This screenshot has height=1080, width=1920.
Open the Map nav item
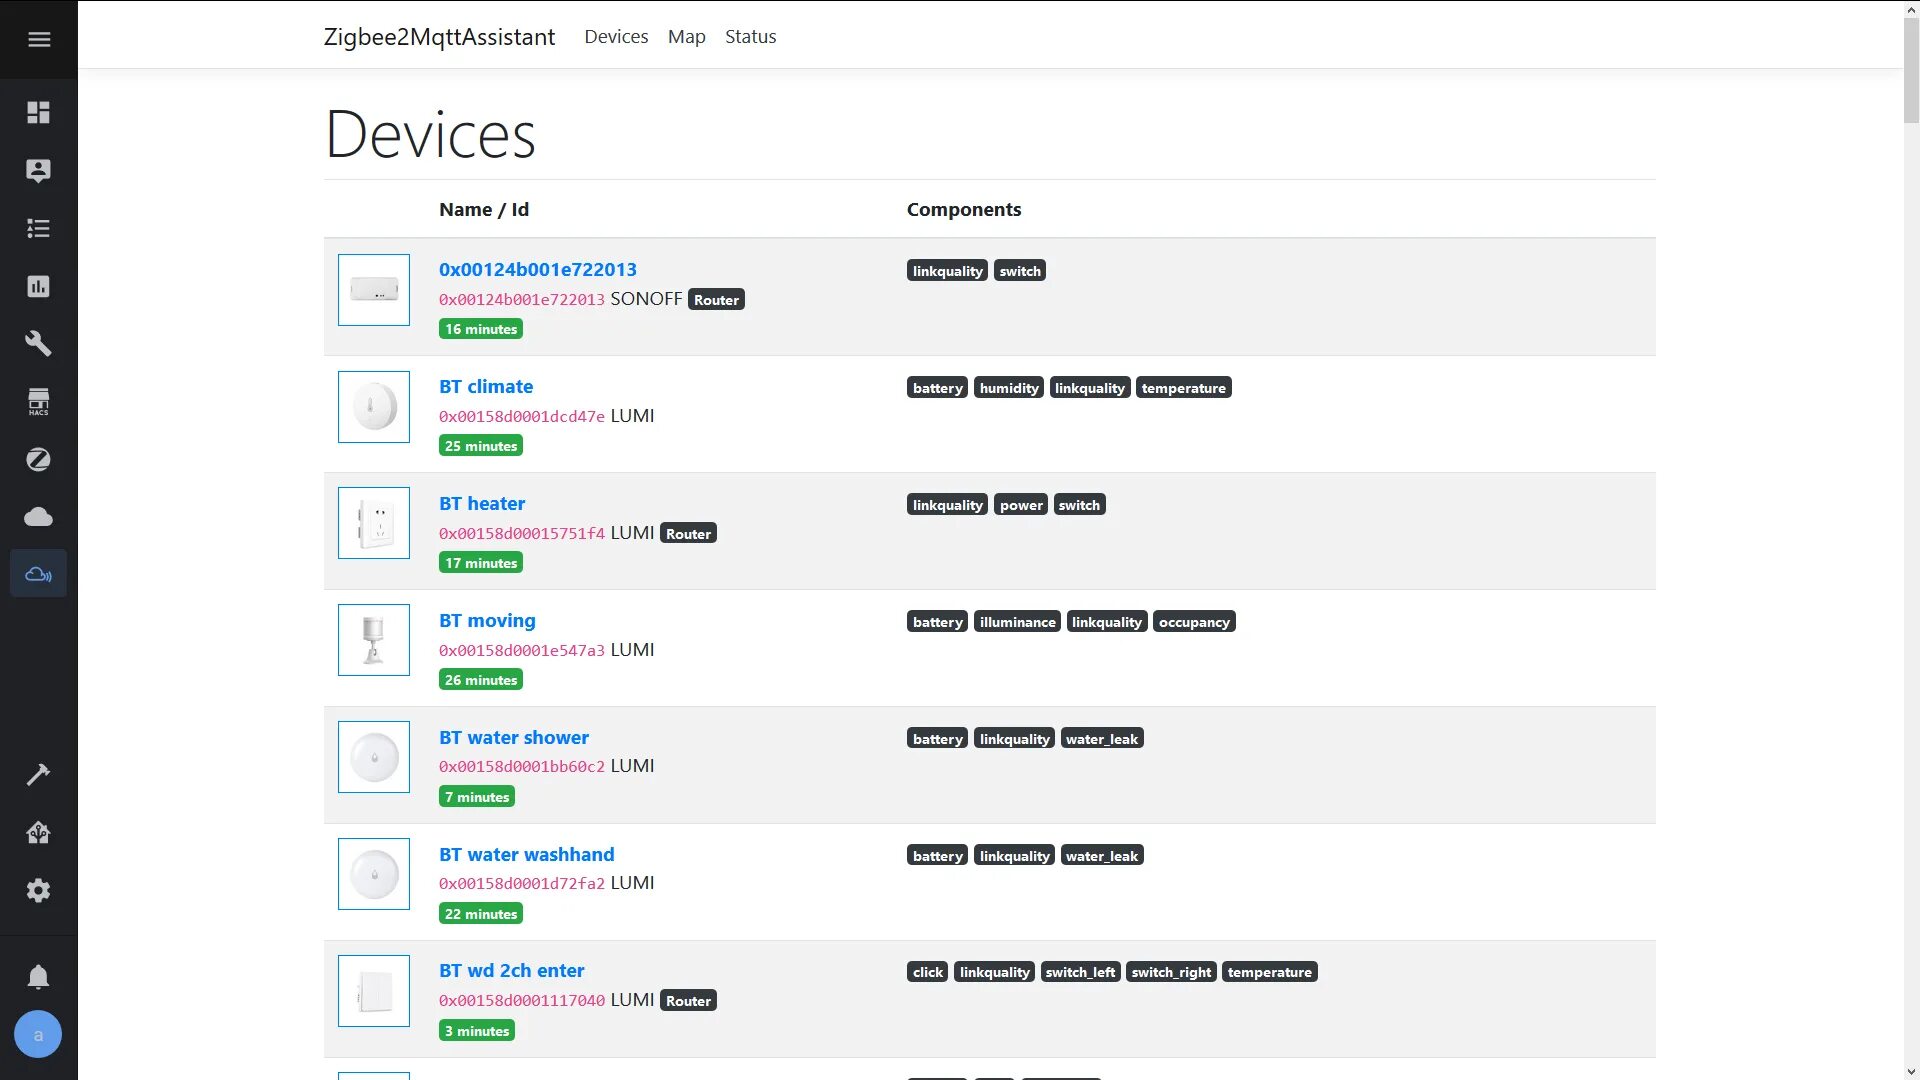686,37
